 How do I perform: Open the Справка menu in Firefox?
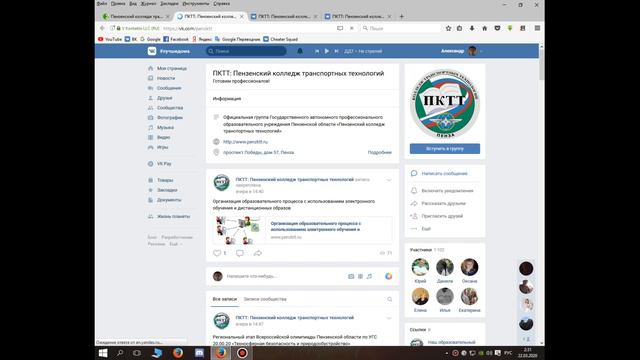click(222, 4)
